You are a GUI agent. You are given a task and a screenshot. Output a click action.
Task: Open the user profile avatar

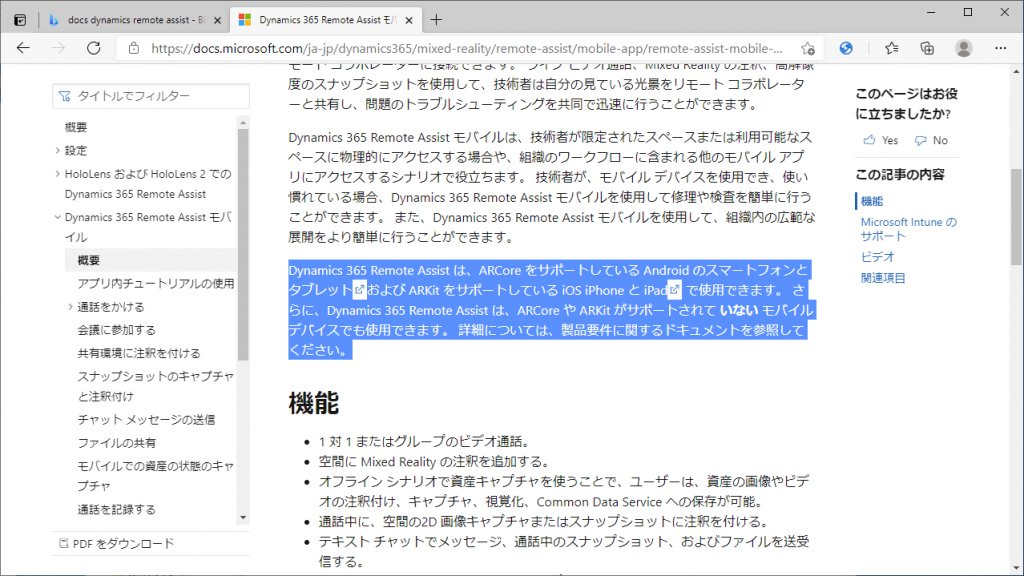click(963, 48)
